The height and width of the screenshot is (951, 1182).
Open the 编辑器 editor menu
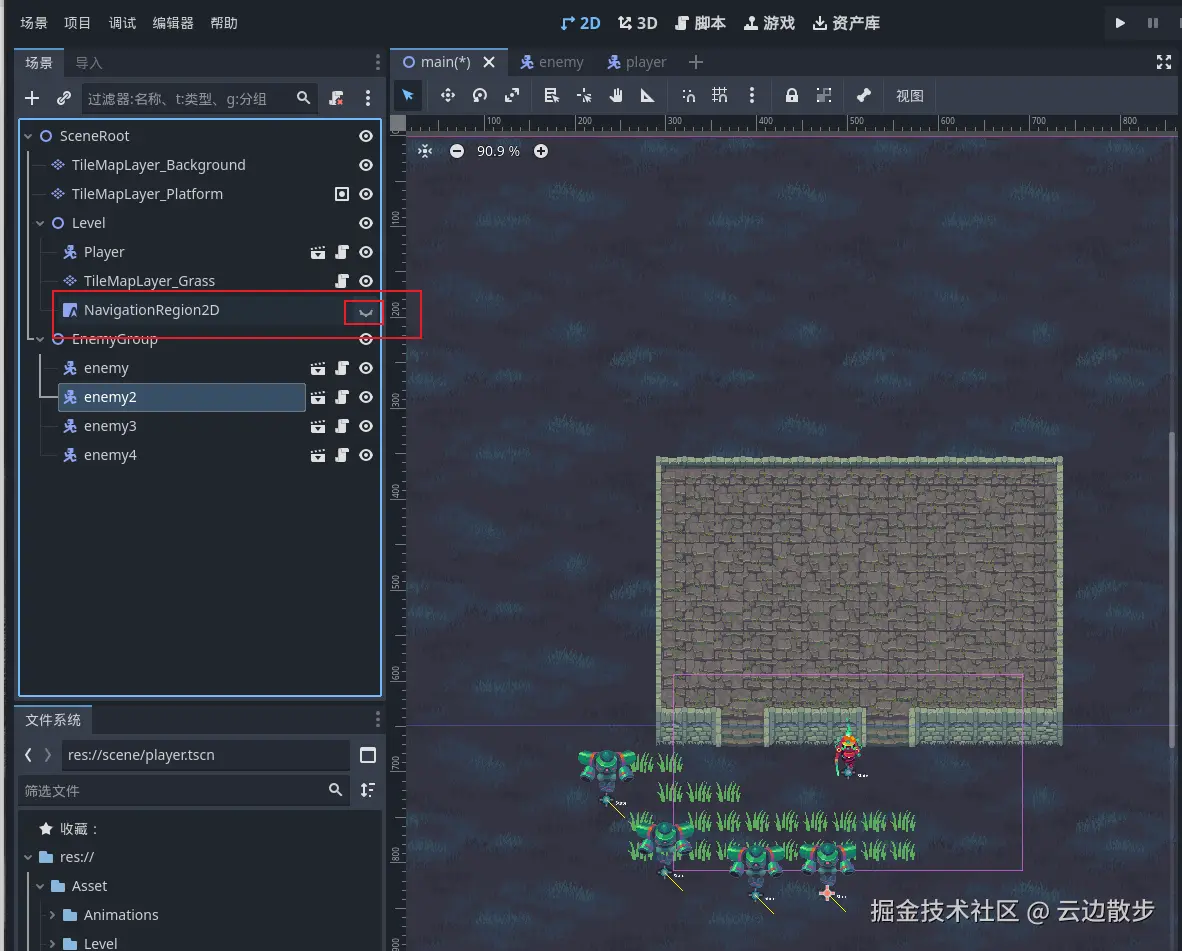click(173, 23)
